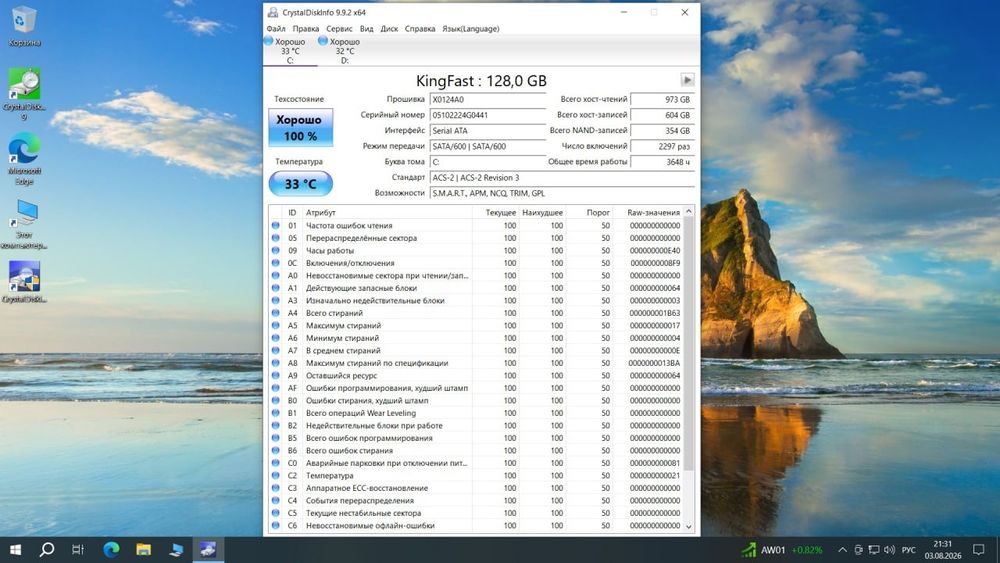Screen dimensions: 1000x563
Task: Show hidden tray icons chevron
Action: pyautogui.click(x=842, y=550)
